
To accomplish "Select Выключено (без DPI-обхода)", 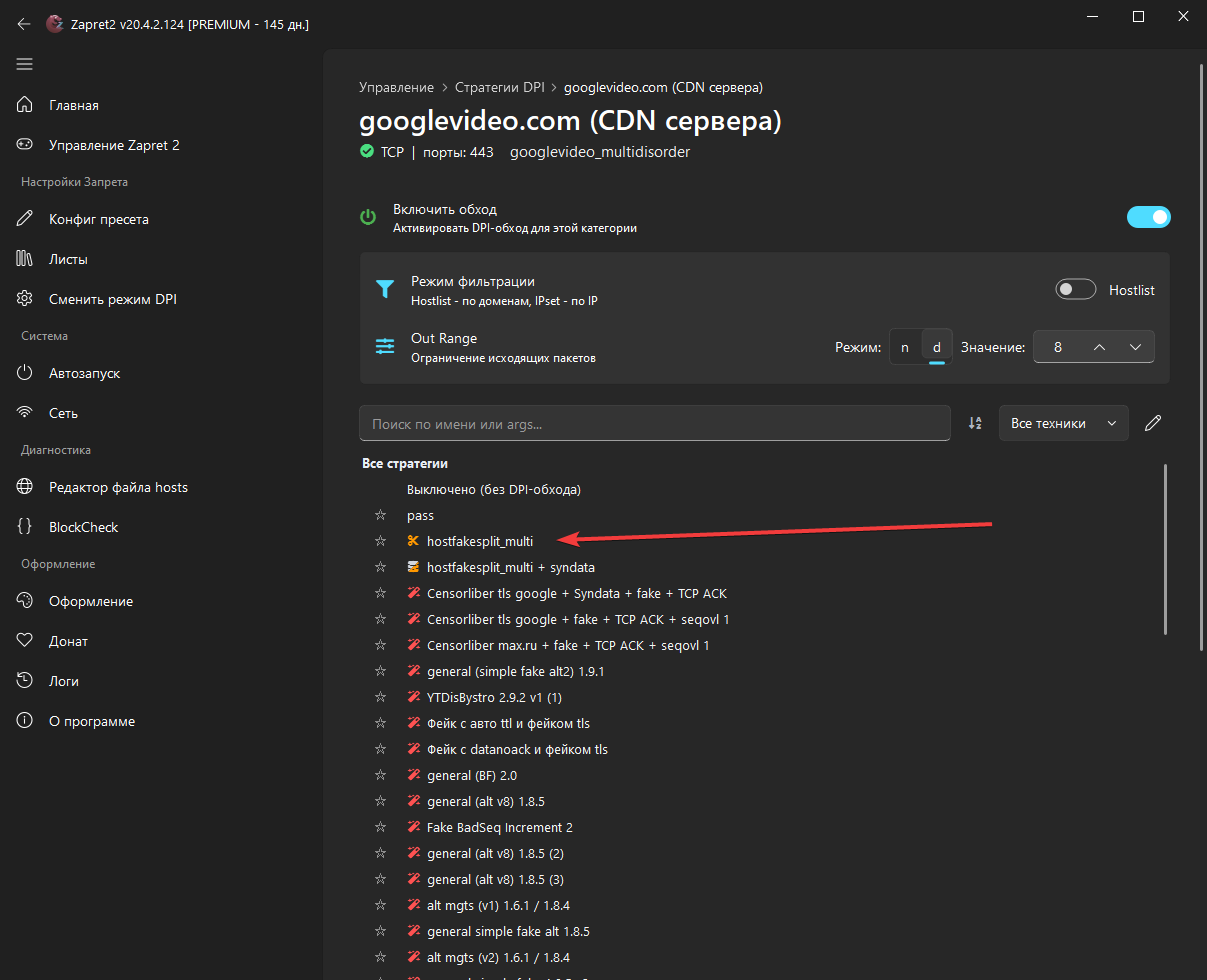I will [x=494, y=490].
